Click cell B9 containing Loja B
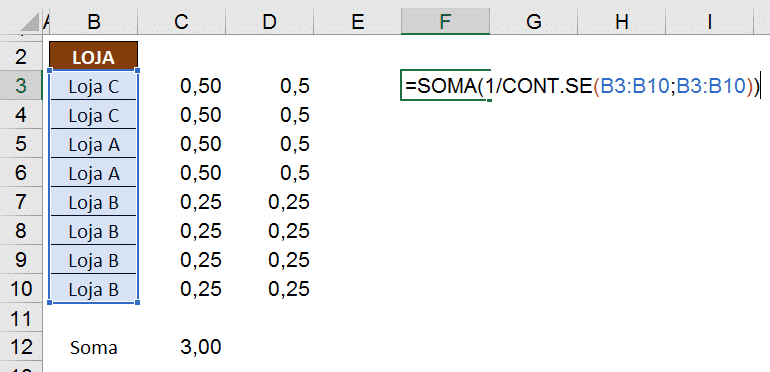Viewport: 770px width, 372px height. tap(93, 260)
